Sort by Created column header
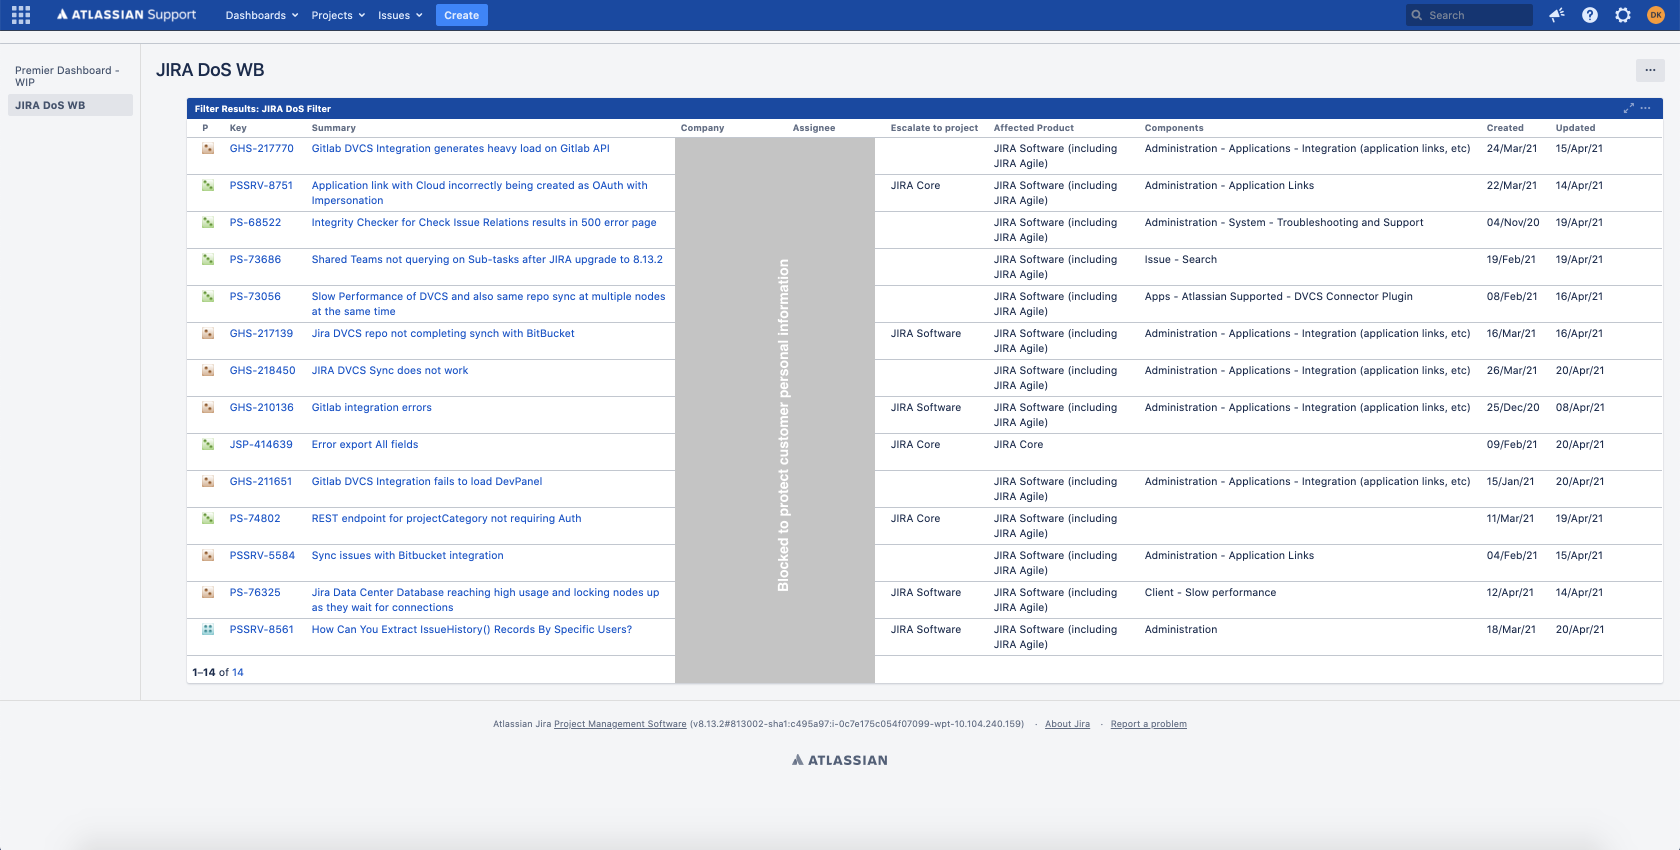1680x850 pixels. (x=1505, y=128)
